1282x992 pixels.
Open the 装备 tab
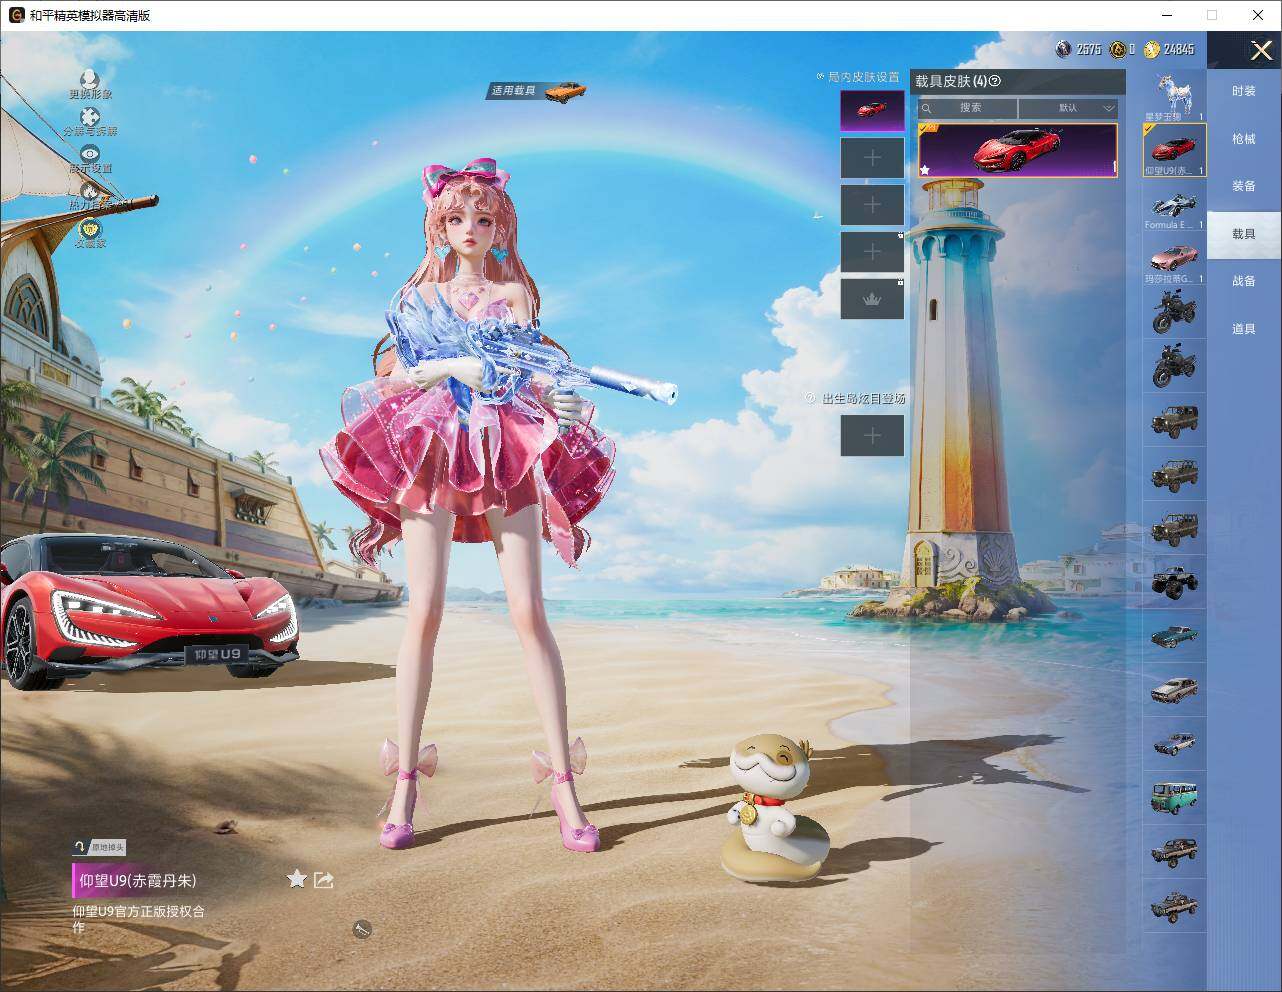coord(1243,186)
